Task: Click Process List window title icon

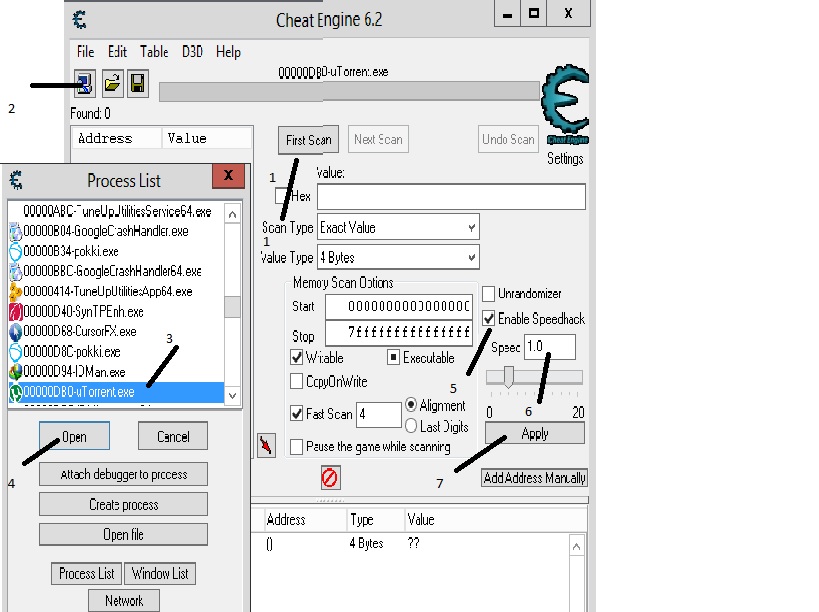Action: (16, 180)
